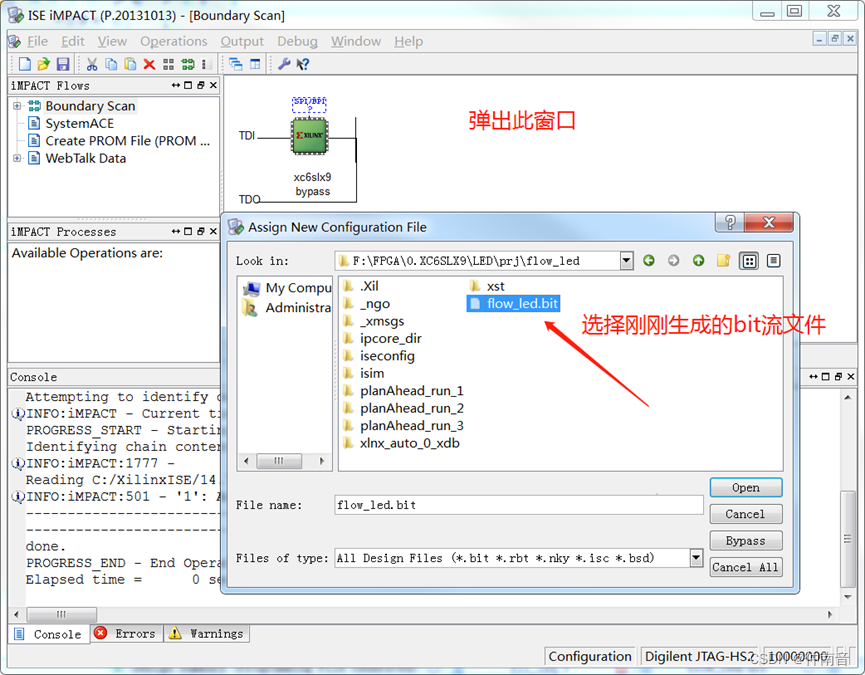Click the red X Delete icon
The height and width of the screenshot is (675, 865).
149,64
